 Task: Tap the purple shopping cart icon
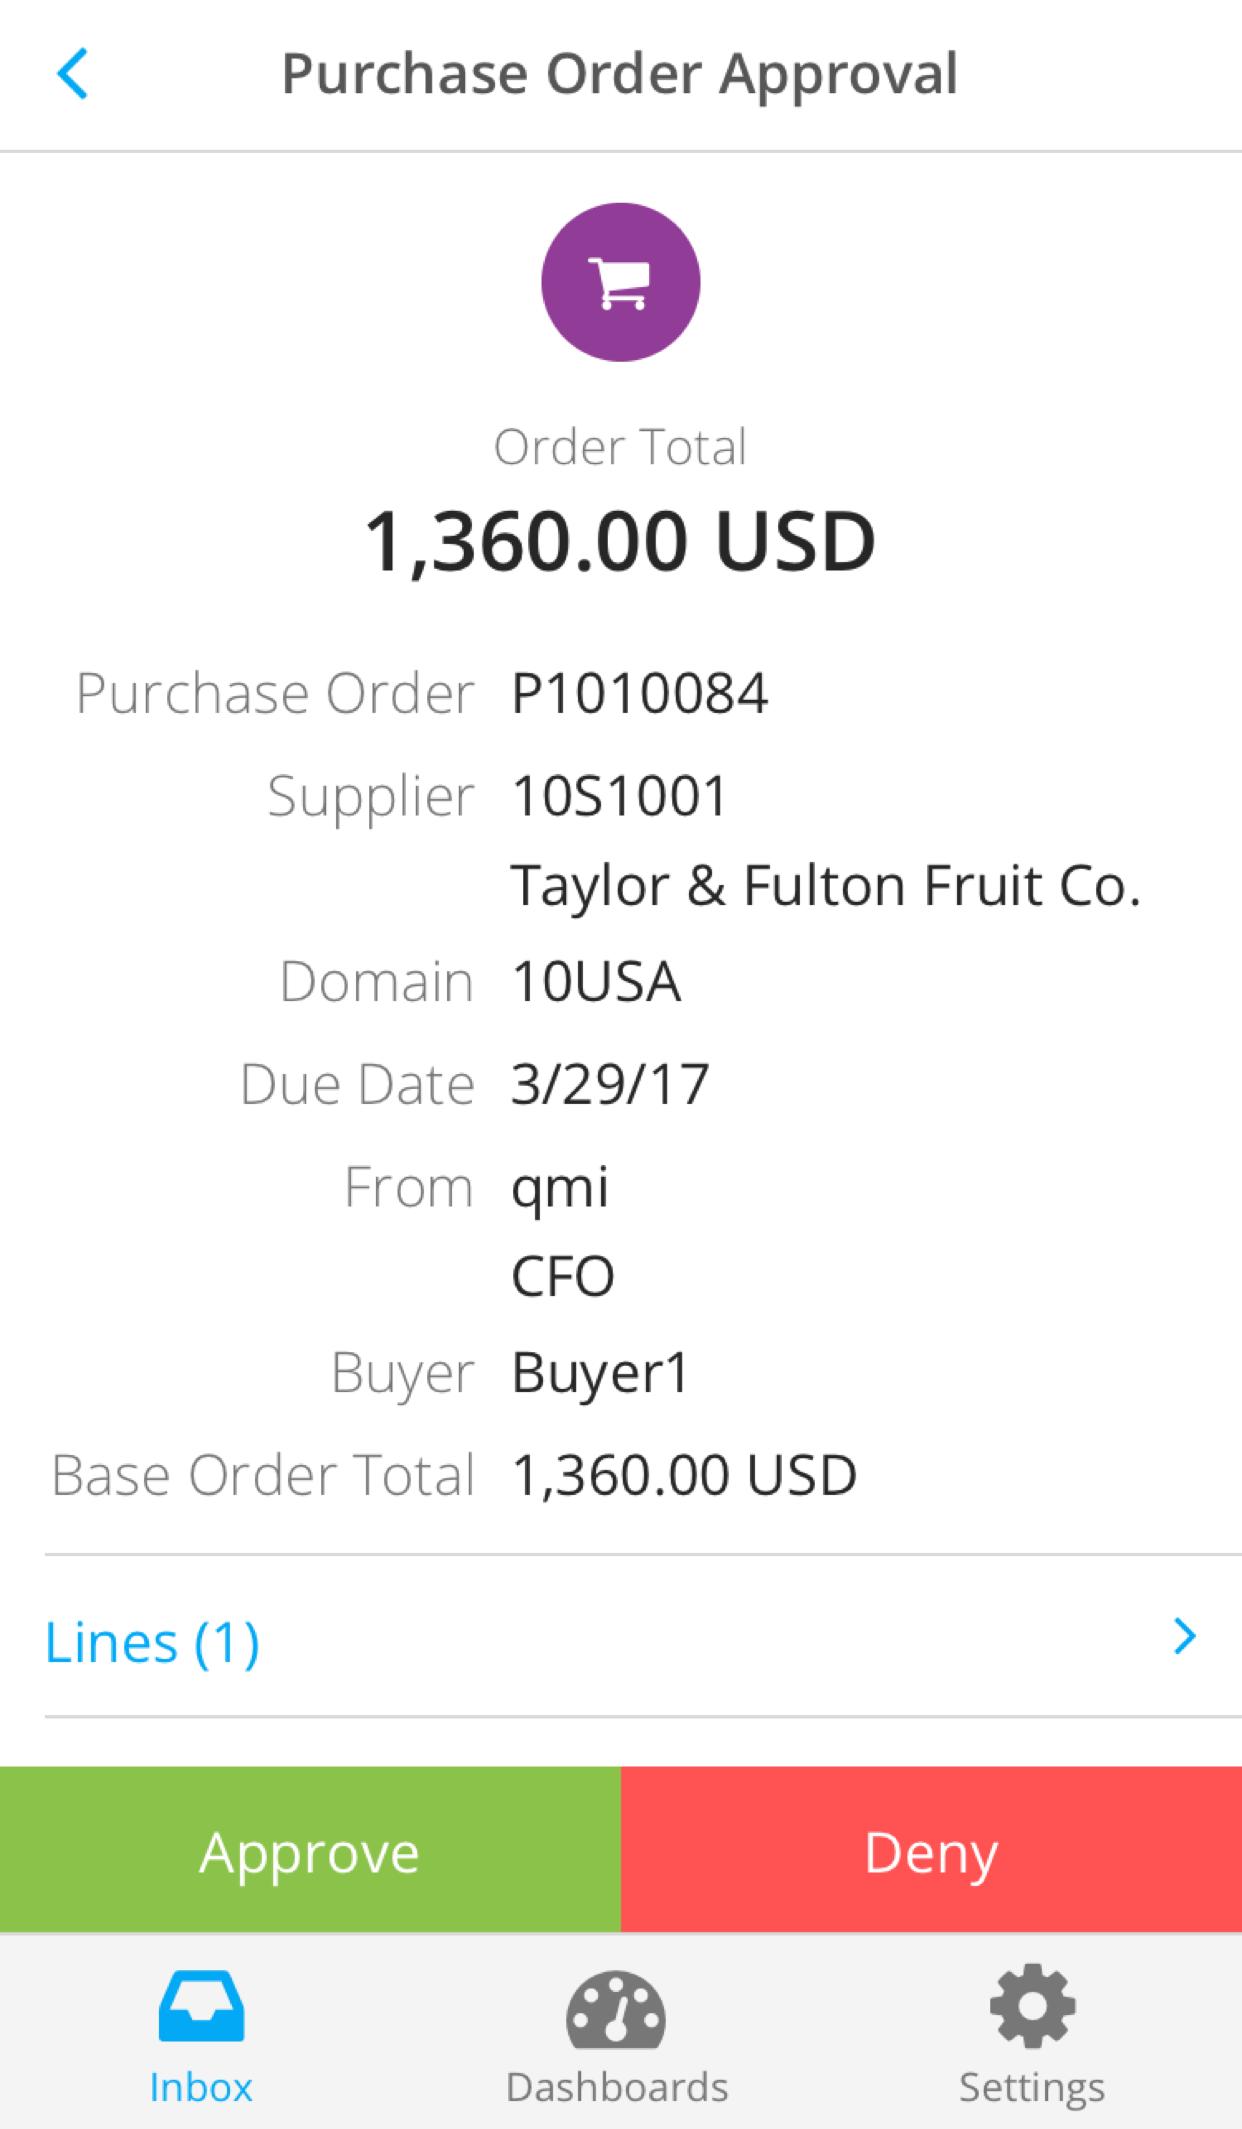(x=621, y=282)
